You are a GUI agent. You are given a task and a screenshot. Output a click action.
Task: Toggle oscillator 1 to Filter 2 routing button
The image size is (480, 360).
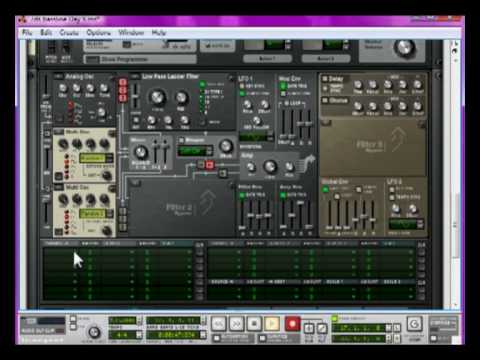click(x=123, y=211)
